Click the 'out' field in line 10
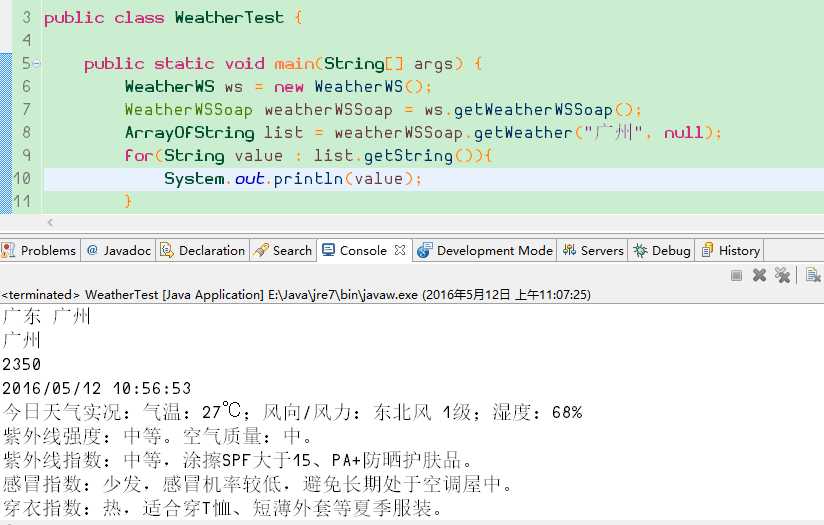 249,179
